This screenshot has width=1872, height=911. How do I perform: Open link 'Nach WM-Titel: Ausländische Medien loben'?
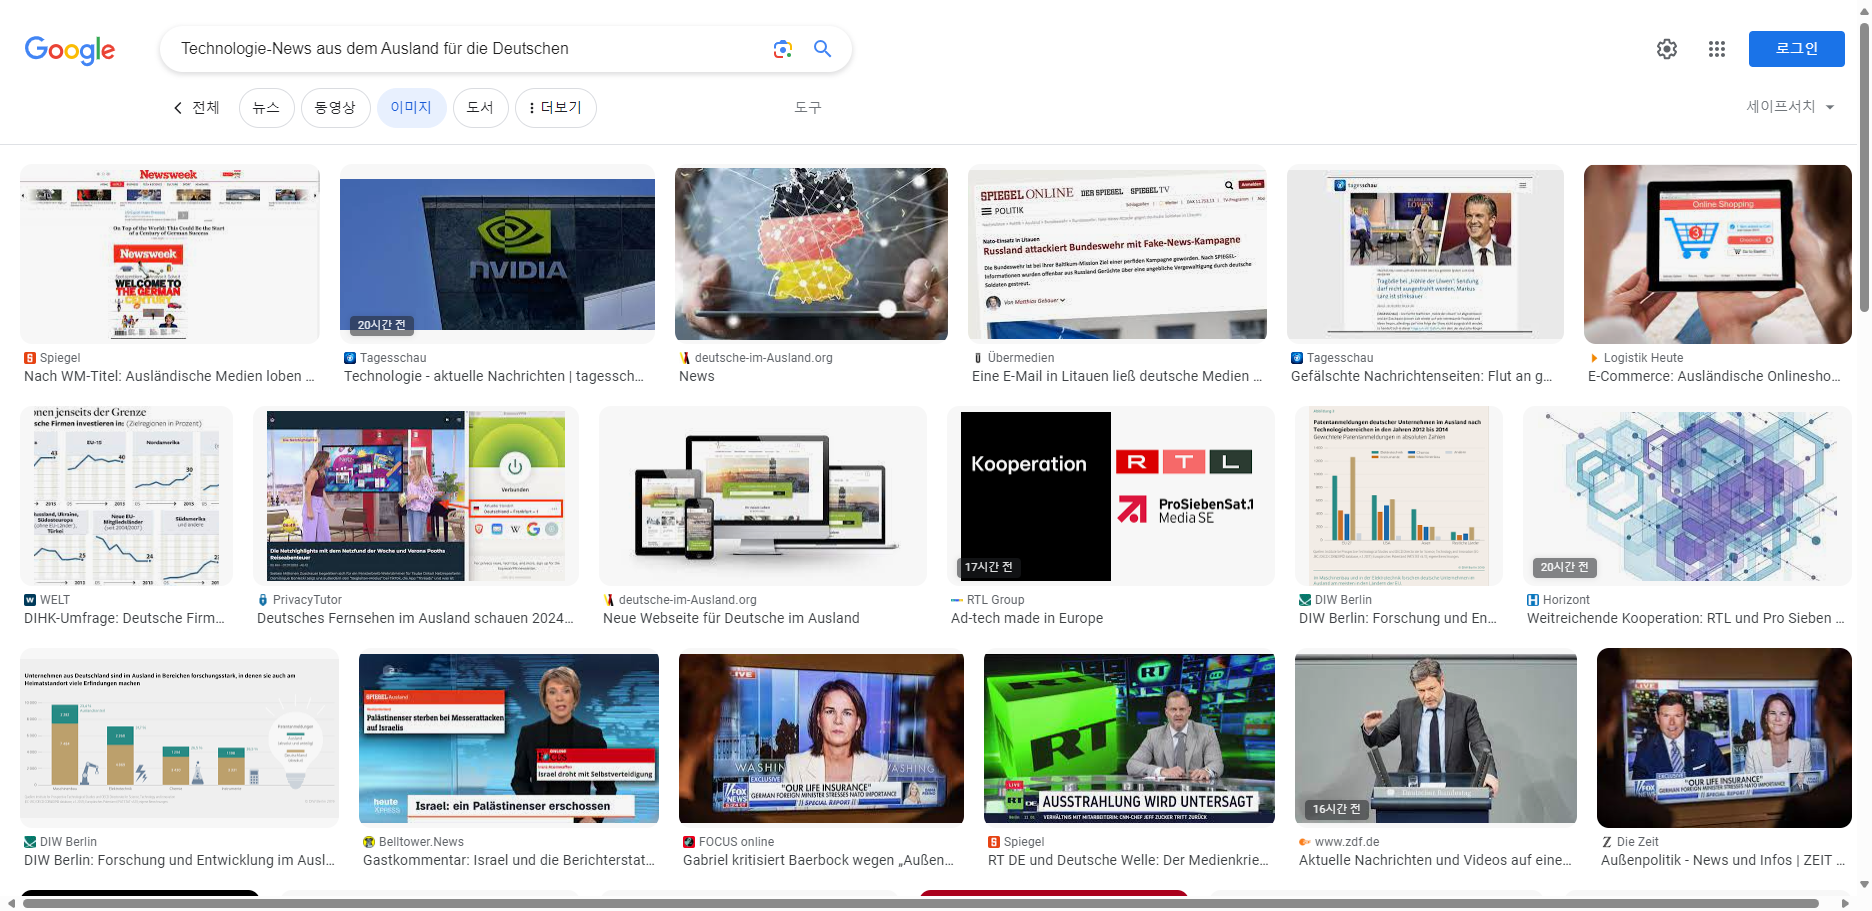pos(169,376)
